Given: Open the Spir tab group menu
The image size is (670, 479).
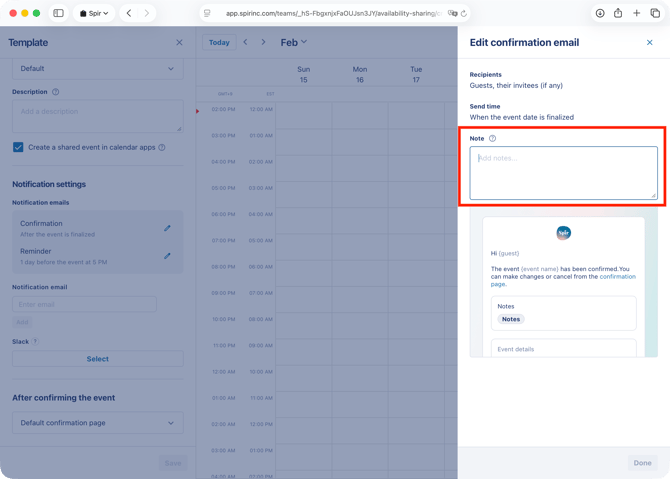Looking at the screenshot, I should pyautogui.click(x=94, y=13).
